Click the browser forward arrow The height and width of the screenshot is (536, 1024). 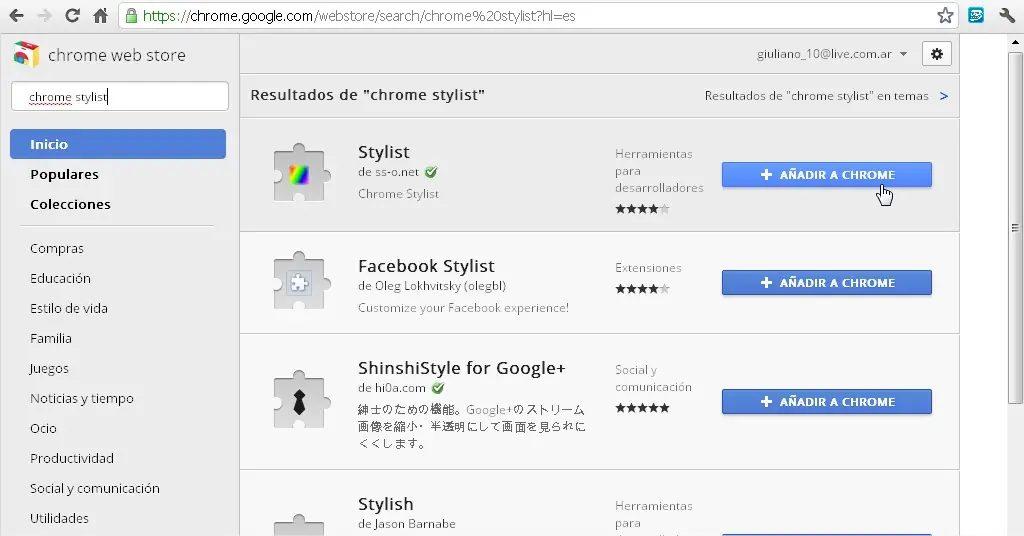tap(44, 16)
